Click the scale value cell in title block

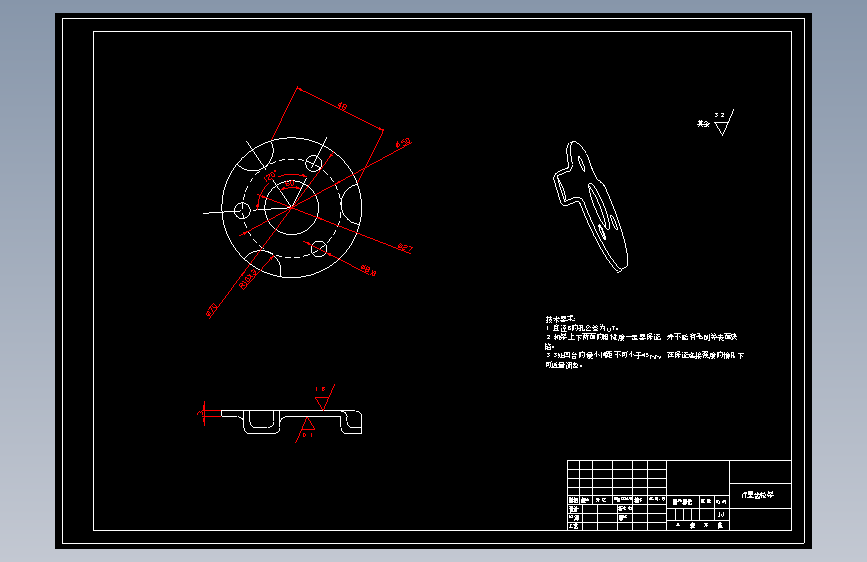click(722, 514)
